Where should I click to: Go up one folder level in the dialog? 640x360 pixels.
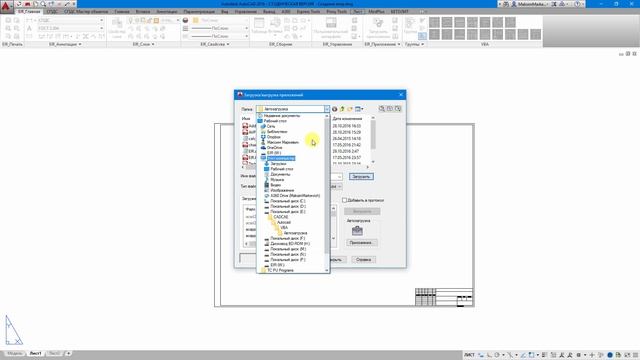pos(342,109)
